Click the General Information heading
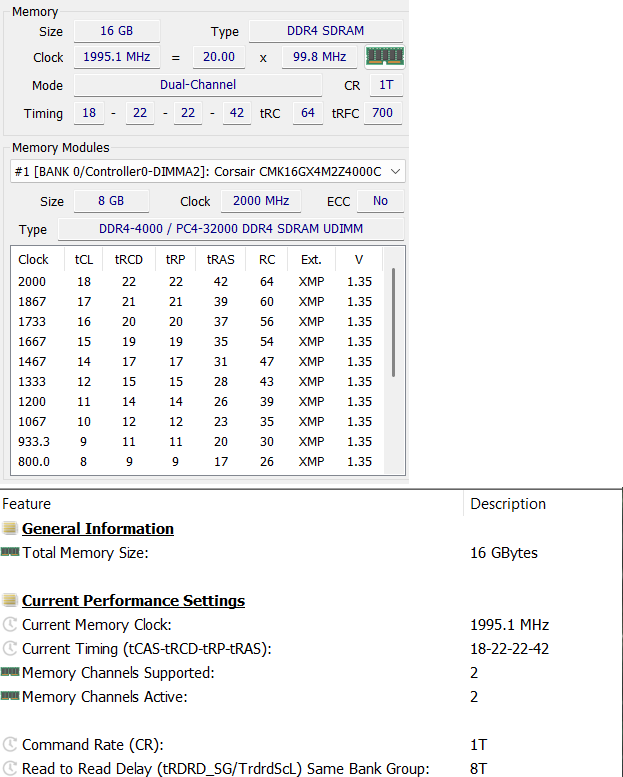Viewport: 623px width, 777px height. [98, 528]
